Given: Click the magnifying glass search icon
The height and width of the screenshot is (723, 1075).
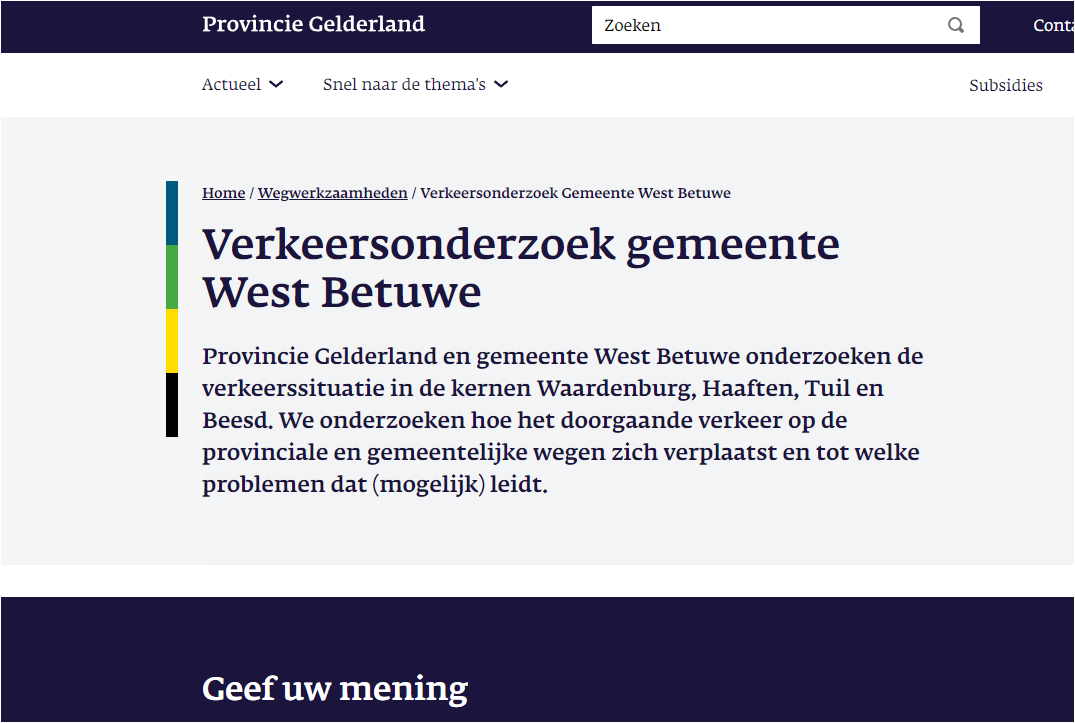Looking at the screenshot, I should coord(956,25).
